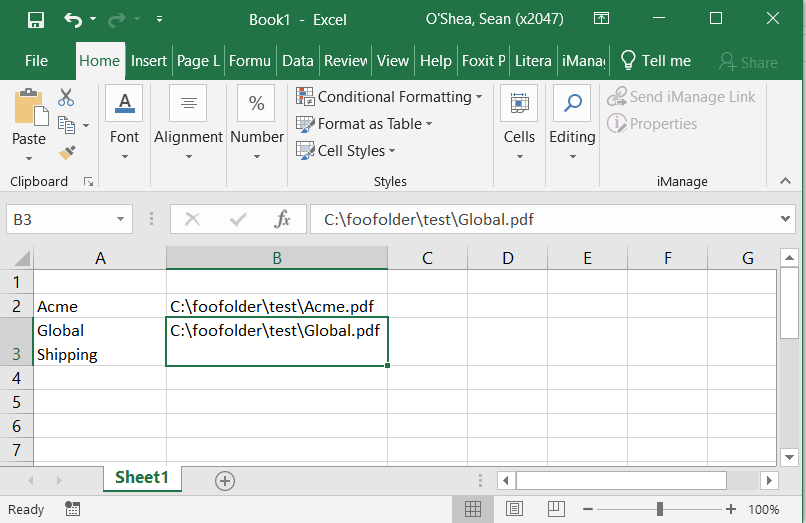Open the Litera ribbon tab
The width and height of the screenshot is (806, 523).
tap(533, 61)
